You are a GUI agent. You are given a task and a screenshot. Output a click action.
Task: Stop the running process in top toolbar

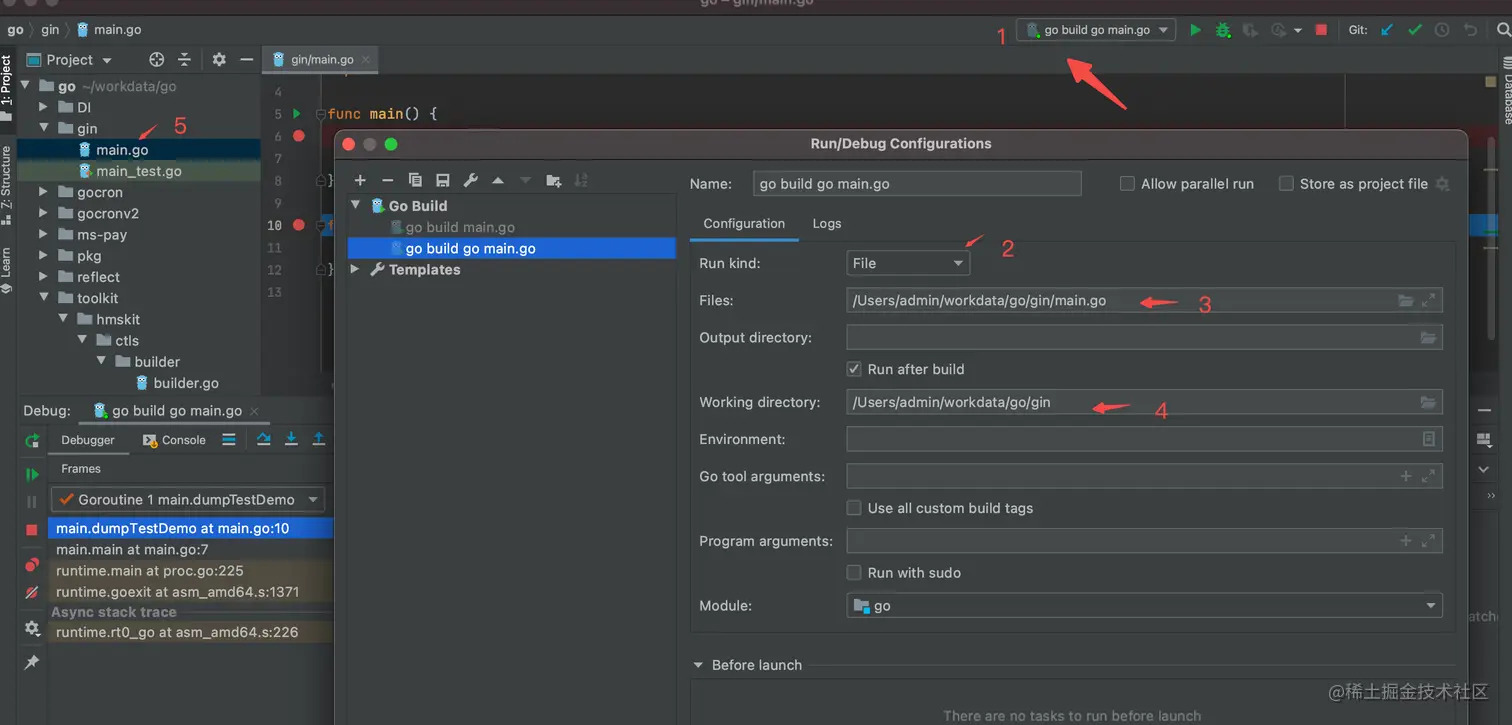(1321, 30)
